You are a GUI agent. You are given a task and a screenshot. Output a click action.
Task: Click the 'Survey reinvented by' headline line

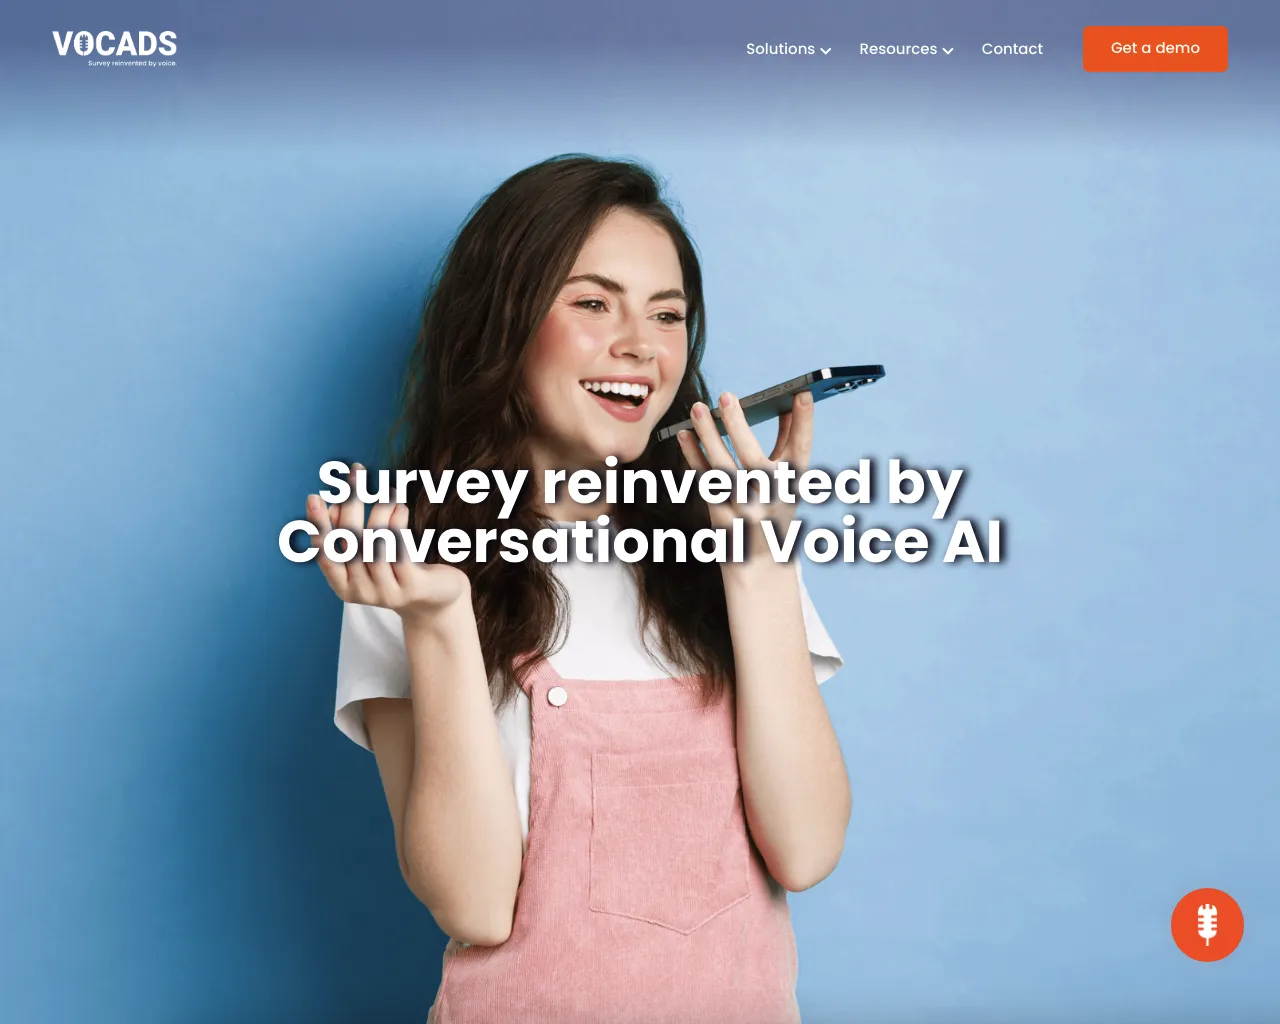click(640, 483)
